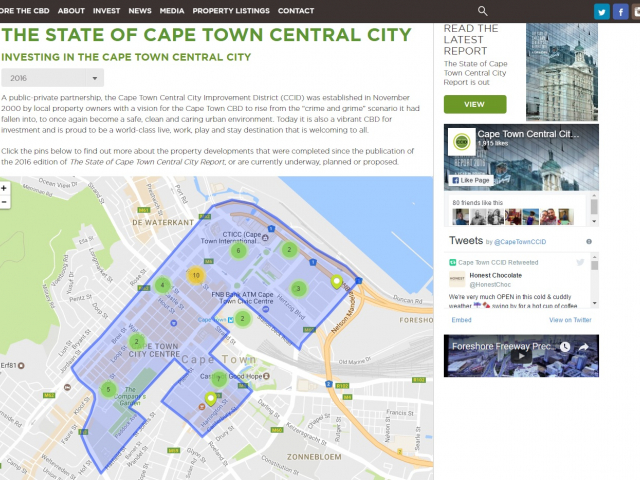Click the Embed link
Viewport: 640px width, 480px height.
tap(461, 320)
